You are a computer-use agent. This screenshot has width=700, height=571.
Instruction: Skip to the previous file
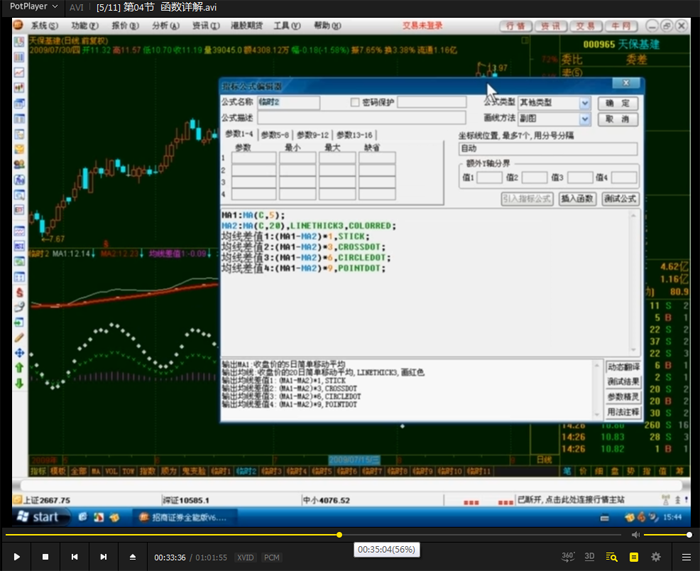tap(74, 556)
